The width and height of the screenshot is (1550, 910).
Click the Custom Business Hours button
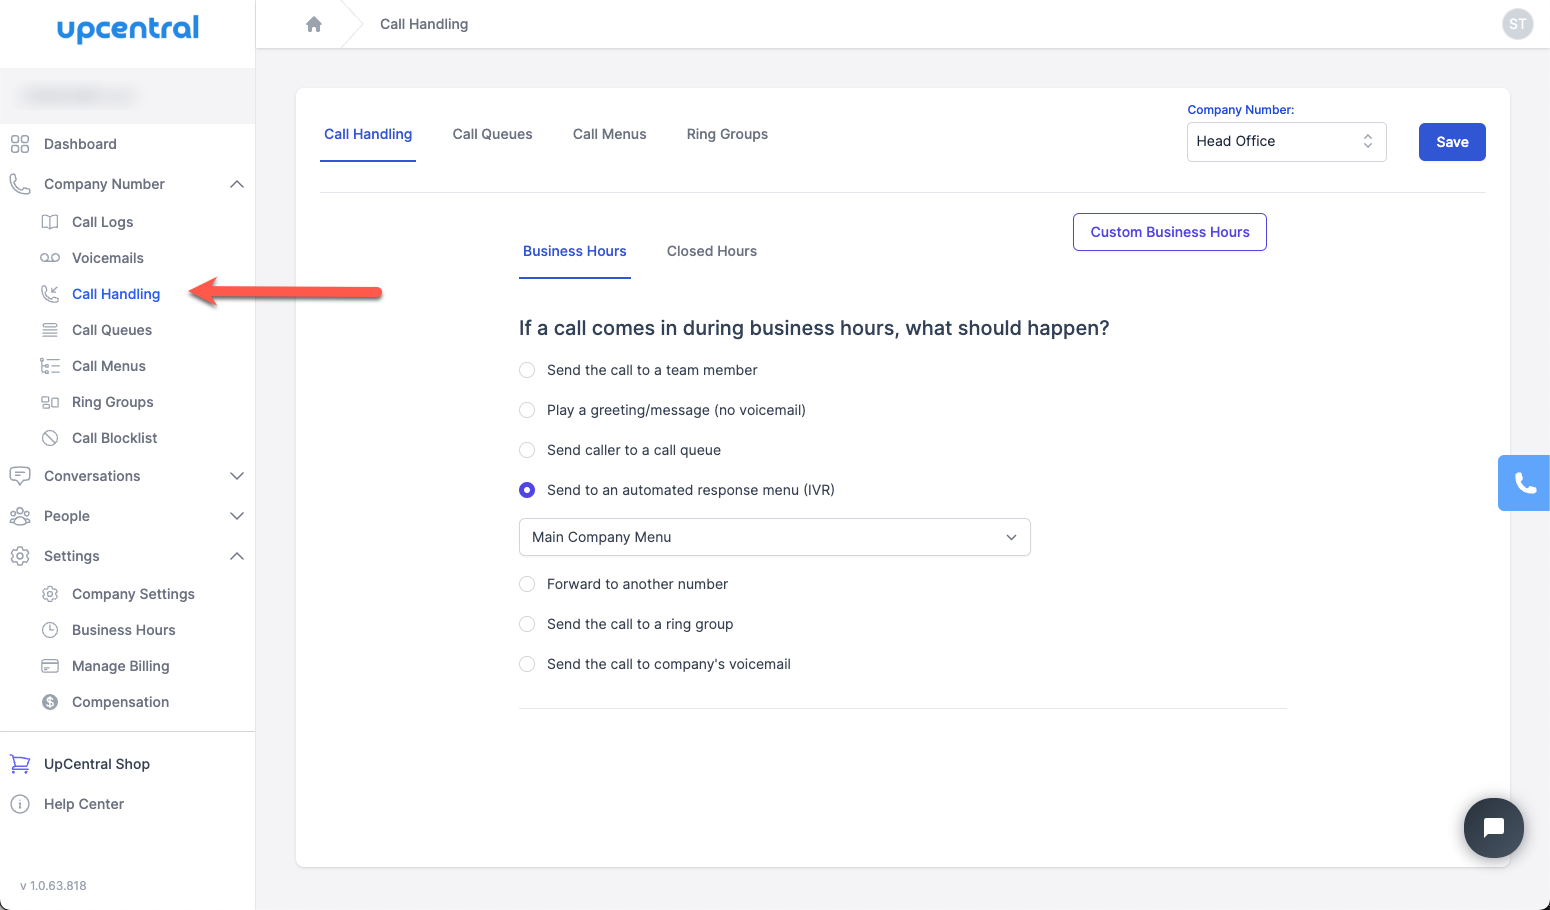coord(1169,232)
